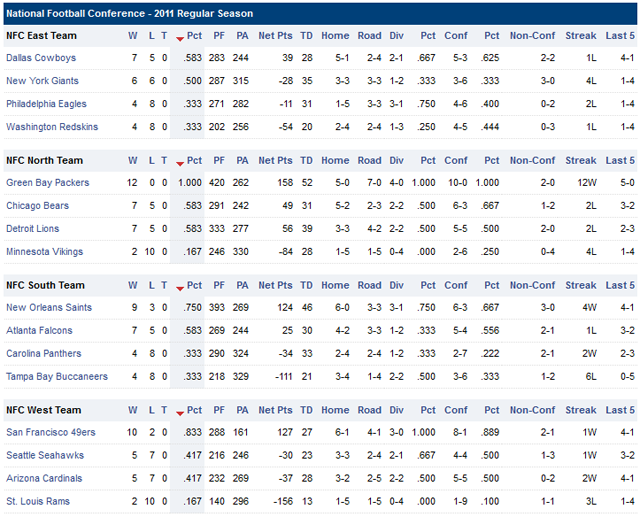Open the New York Giants link
640x517 pixels.
point(42,81)
